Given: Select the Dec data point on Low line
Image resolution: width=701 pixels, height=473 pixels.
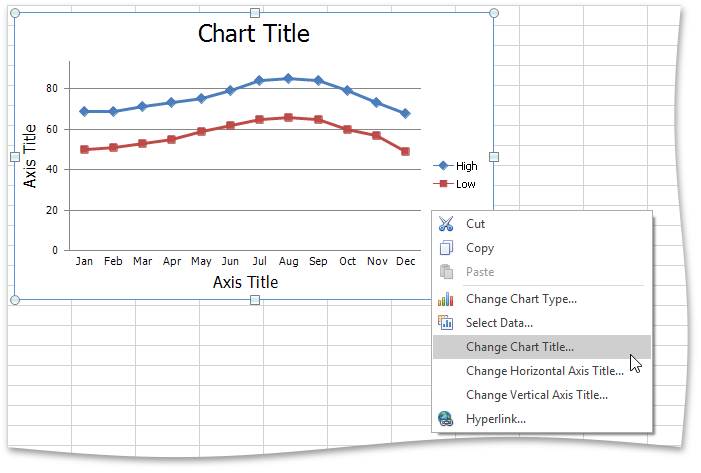Looking at the screenshot, I should 405,151.
